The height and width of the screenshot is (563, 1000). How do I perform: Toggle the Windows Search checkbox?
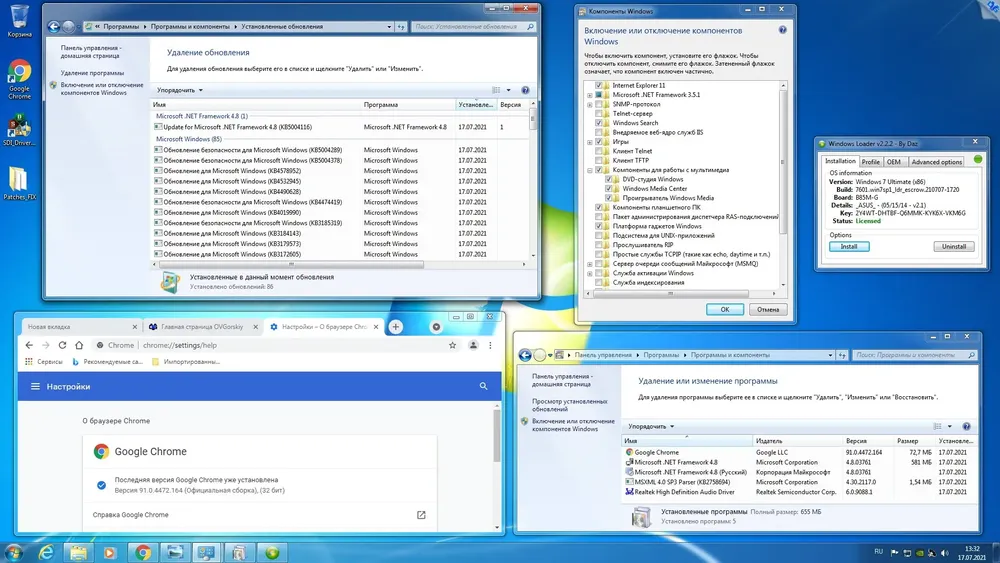[598, 123]
